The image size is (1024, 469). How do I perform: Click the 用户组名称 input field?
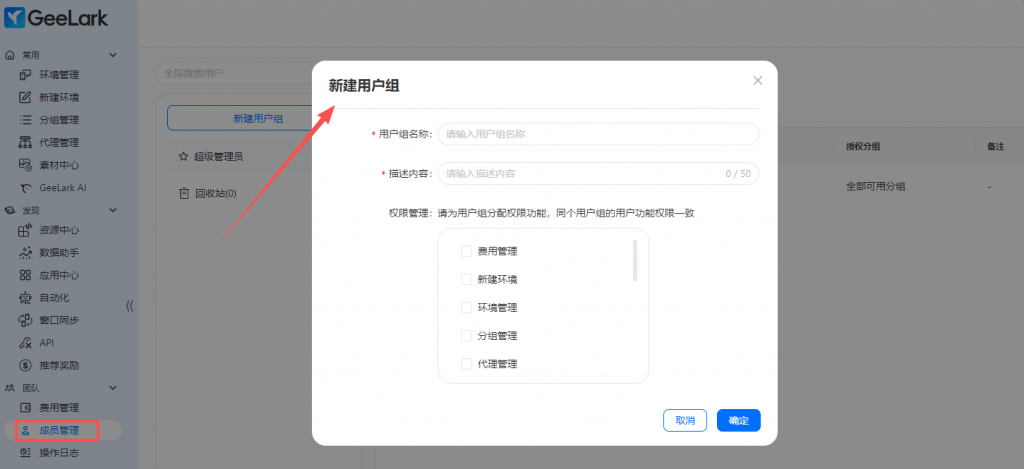coord(598,133)
